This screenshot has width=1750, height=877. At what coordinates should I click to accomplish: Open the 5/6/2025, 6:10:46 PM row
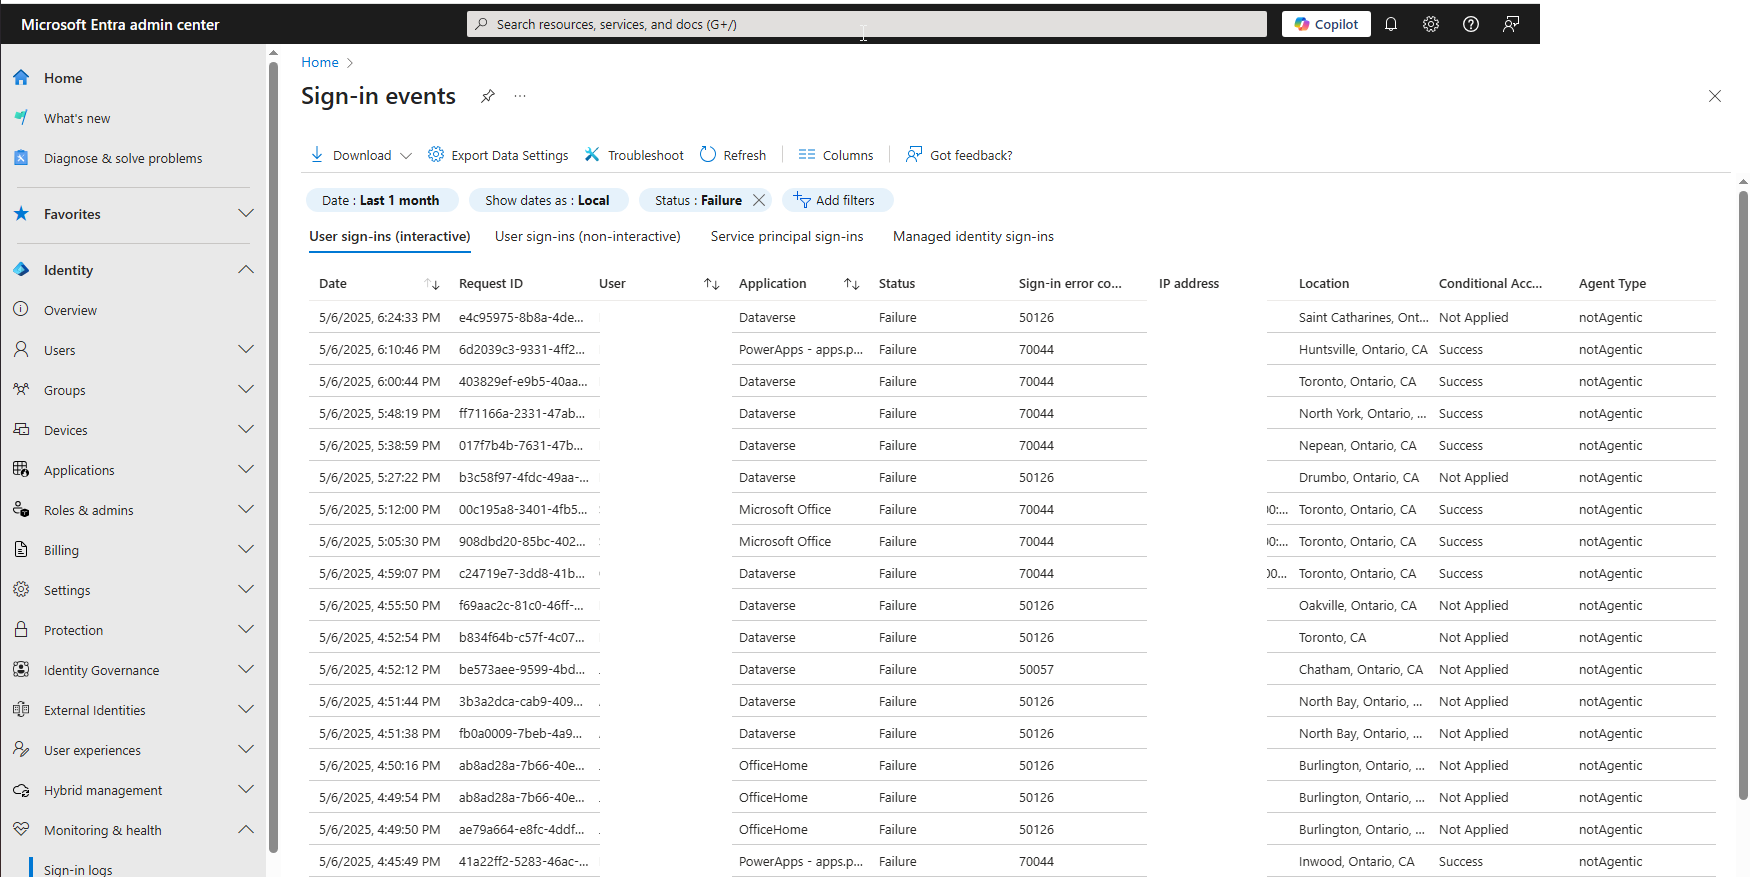[1012, 349]
